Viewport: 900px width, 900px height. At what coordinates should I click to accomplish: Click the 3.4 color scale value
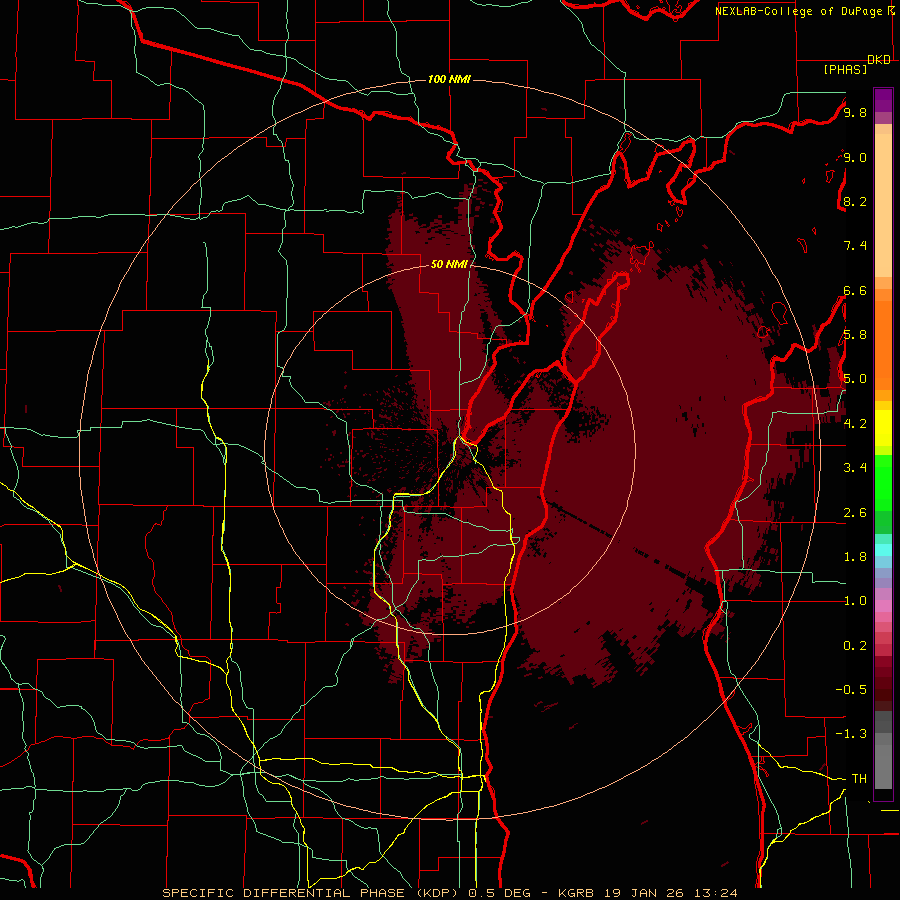point(855,468)
